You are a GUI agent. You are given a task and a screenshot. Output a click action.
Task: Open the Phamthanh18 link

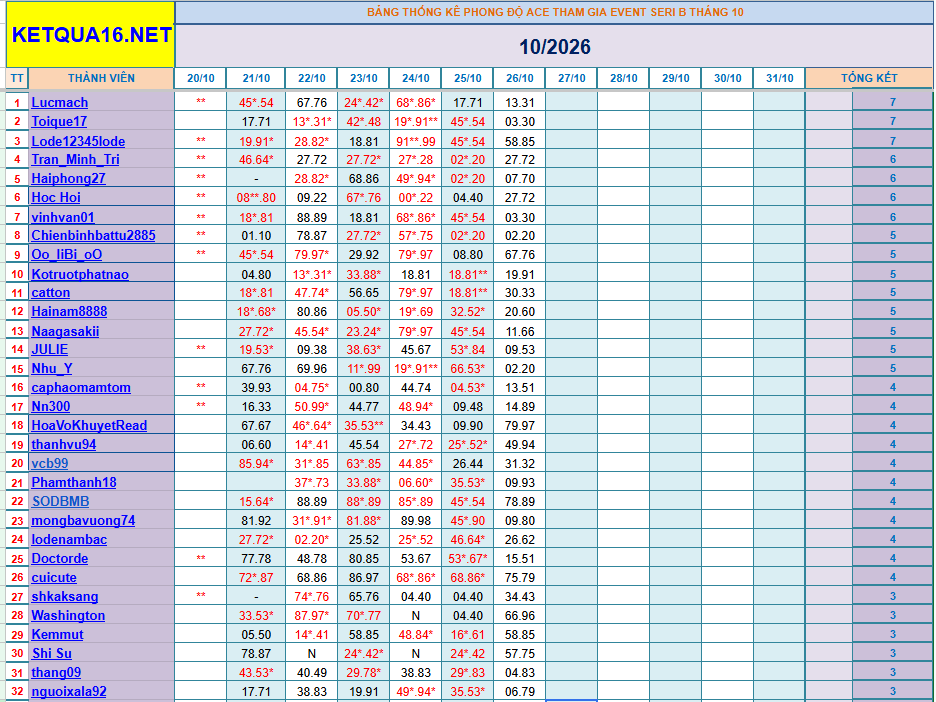(x=74, y=482)
